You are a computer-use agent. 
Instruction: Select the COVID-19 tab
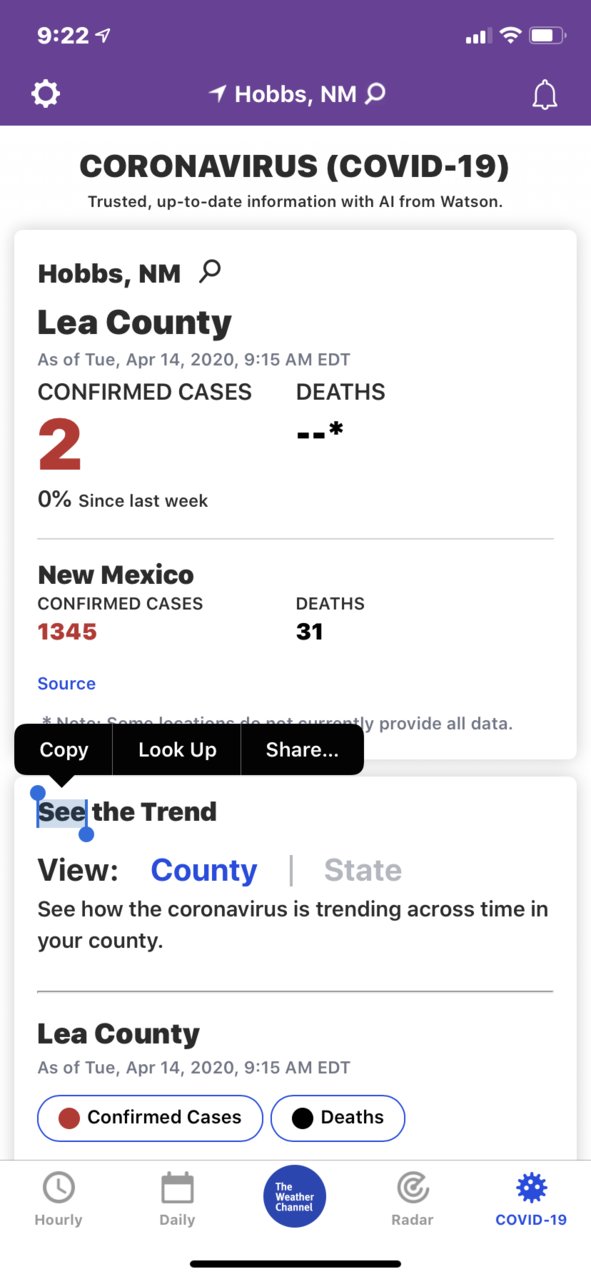click(x=531, y=1200)
